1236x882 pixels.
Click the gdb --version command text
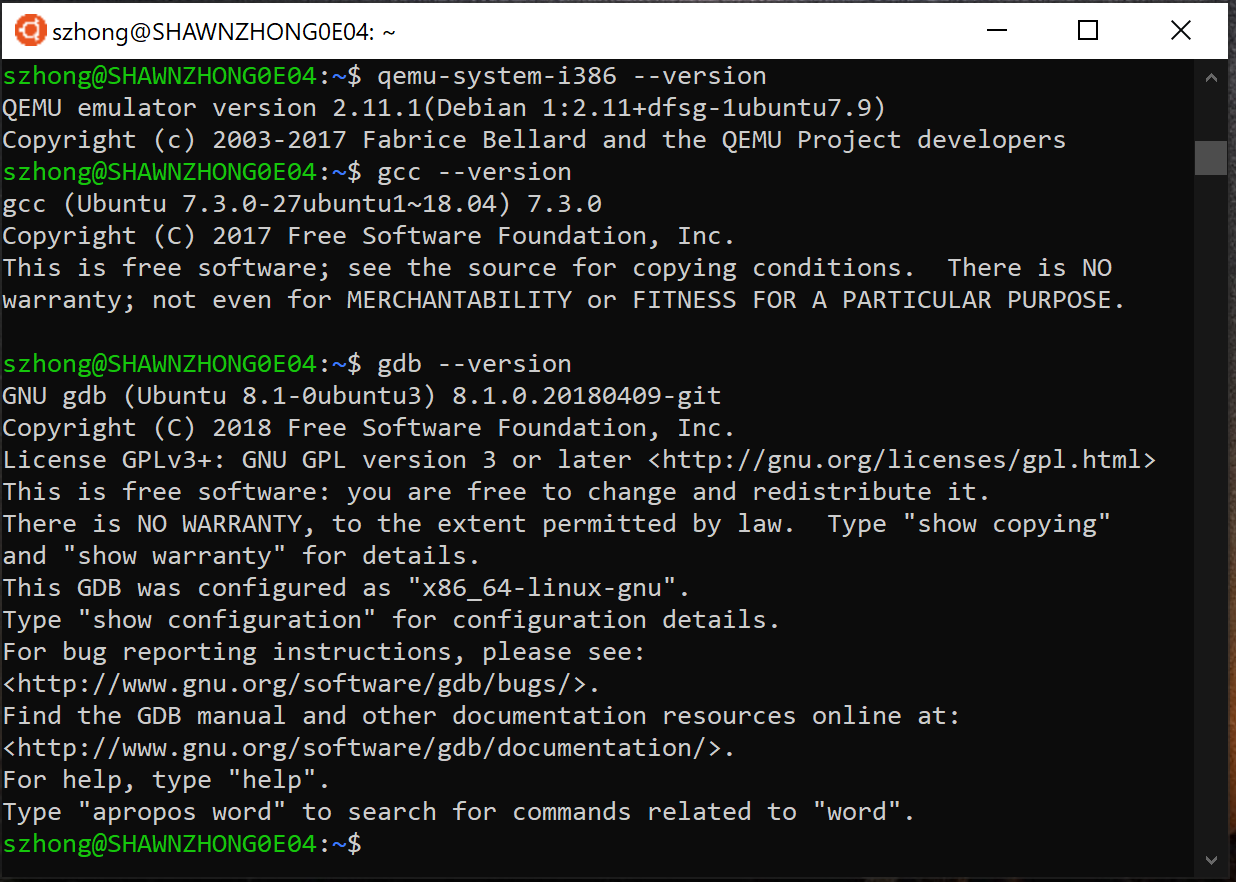474,364
